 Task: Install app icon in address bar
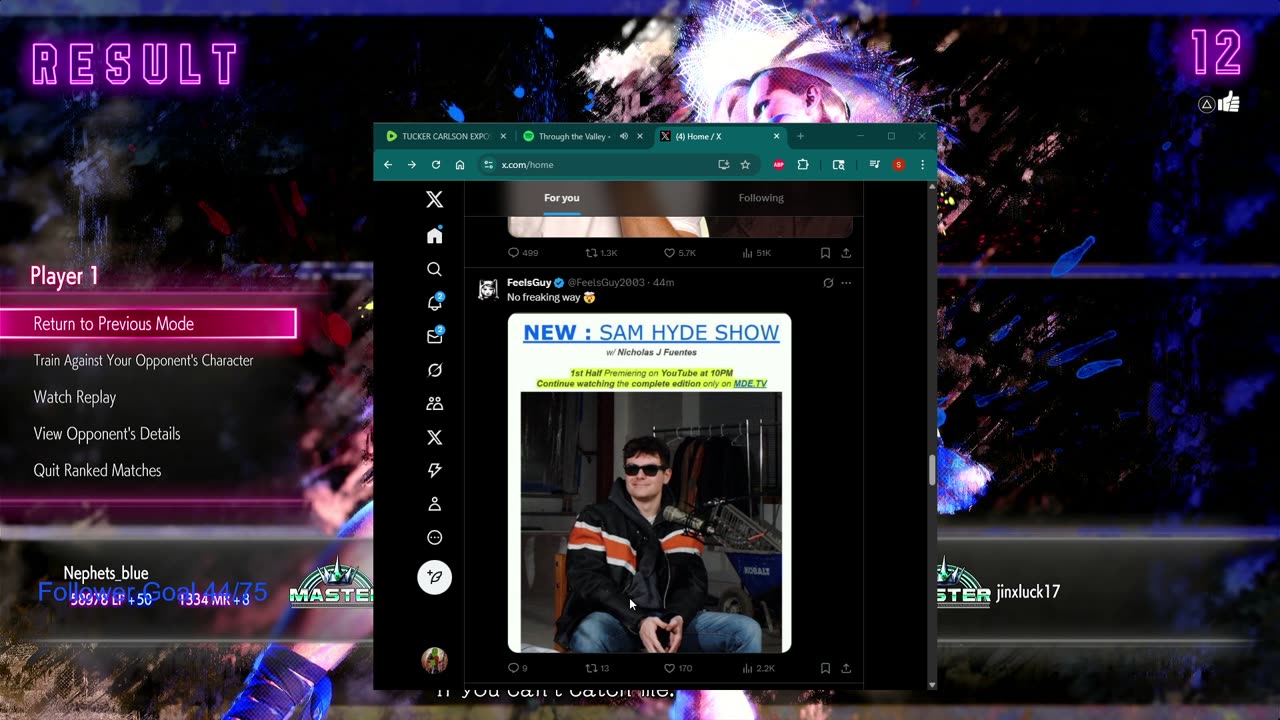click(x=723, y=165)
